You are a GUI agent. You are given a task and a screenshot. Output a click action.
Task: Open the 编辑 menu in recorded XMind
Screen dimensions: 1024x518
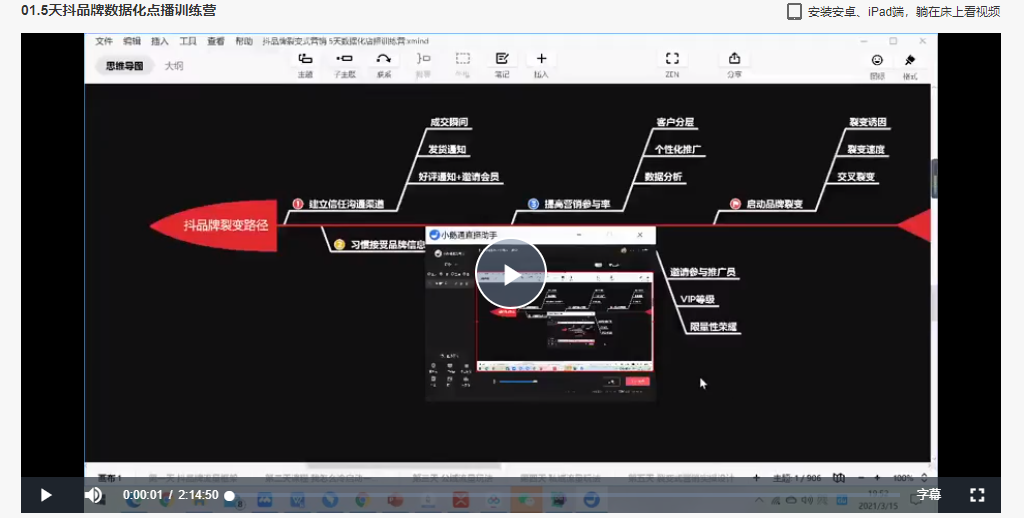132,41
